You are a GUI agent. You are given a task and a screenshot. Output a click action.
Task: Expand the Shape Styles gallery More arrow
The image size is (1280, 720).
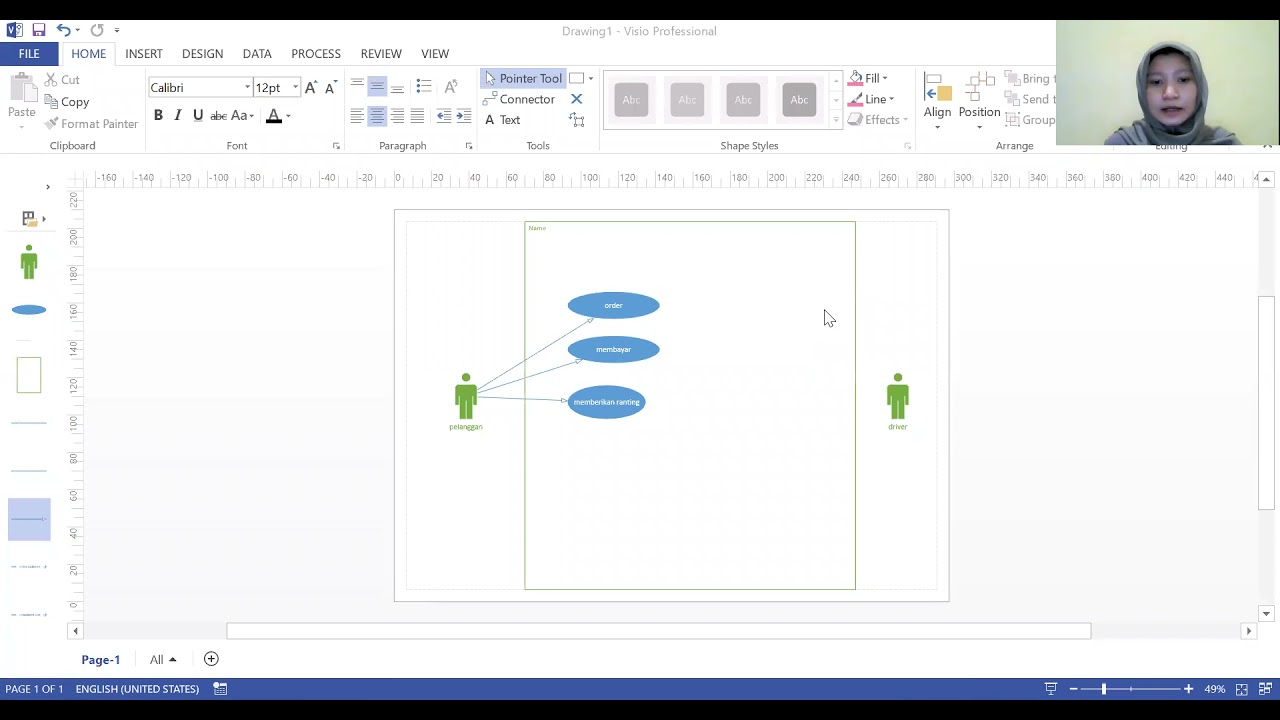click(836, 120)
